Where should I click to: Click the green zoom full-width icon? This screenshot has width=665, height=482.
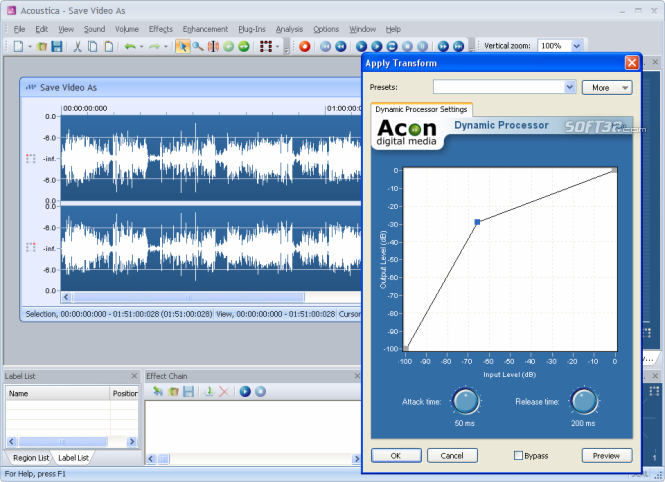point(244,46)
